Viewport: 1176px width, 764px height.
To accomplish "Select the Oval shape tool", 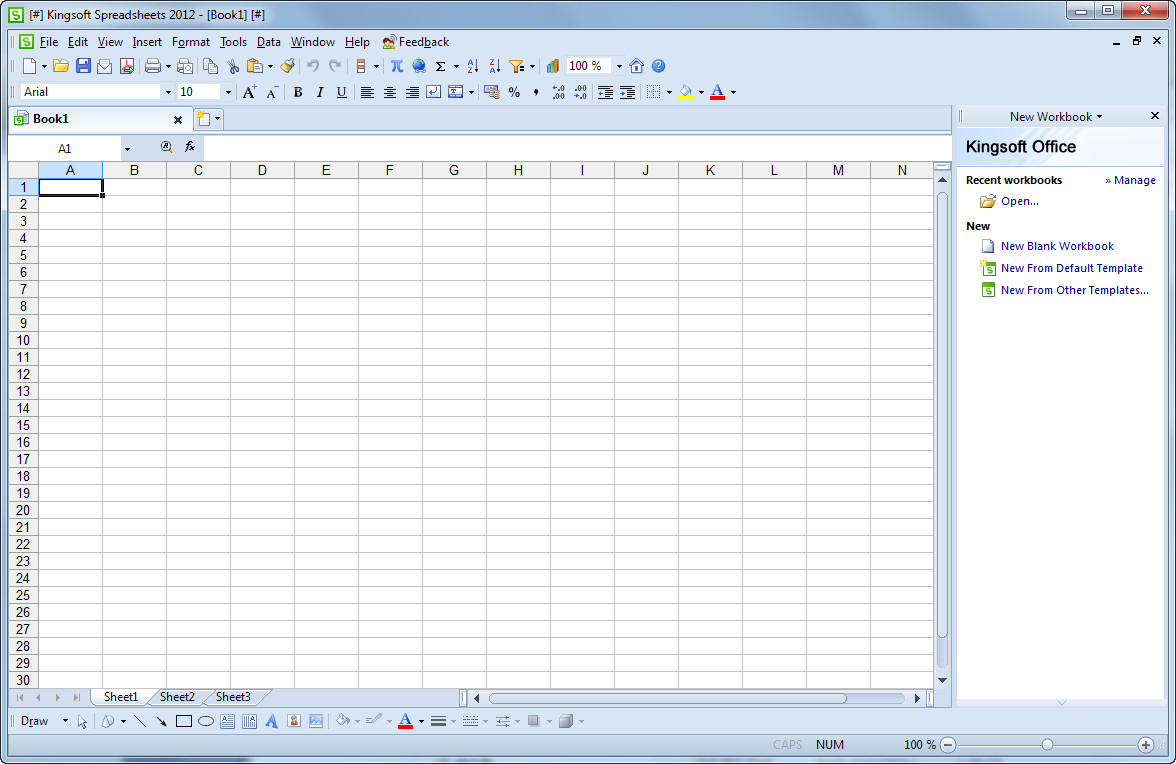I will click(x=206, y=721).
